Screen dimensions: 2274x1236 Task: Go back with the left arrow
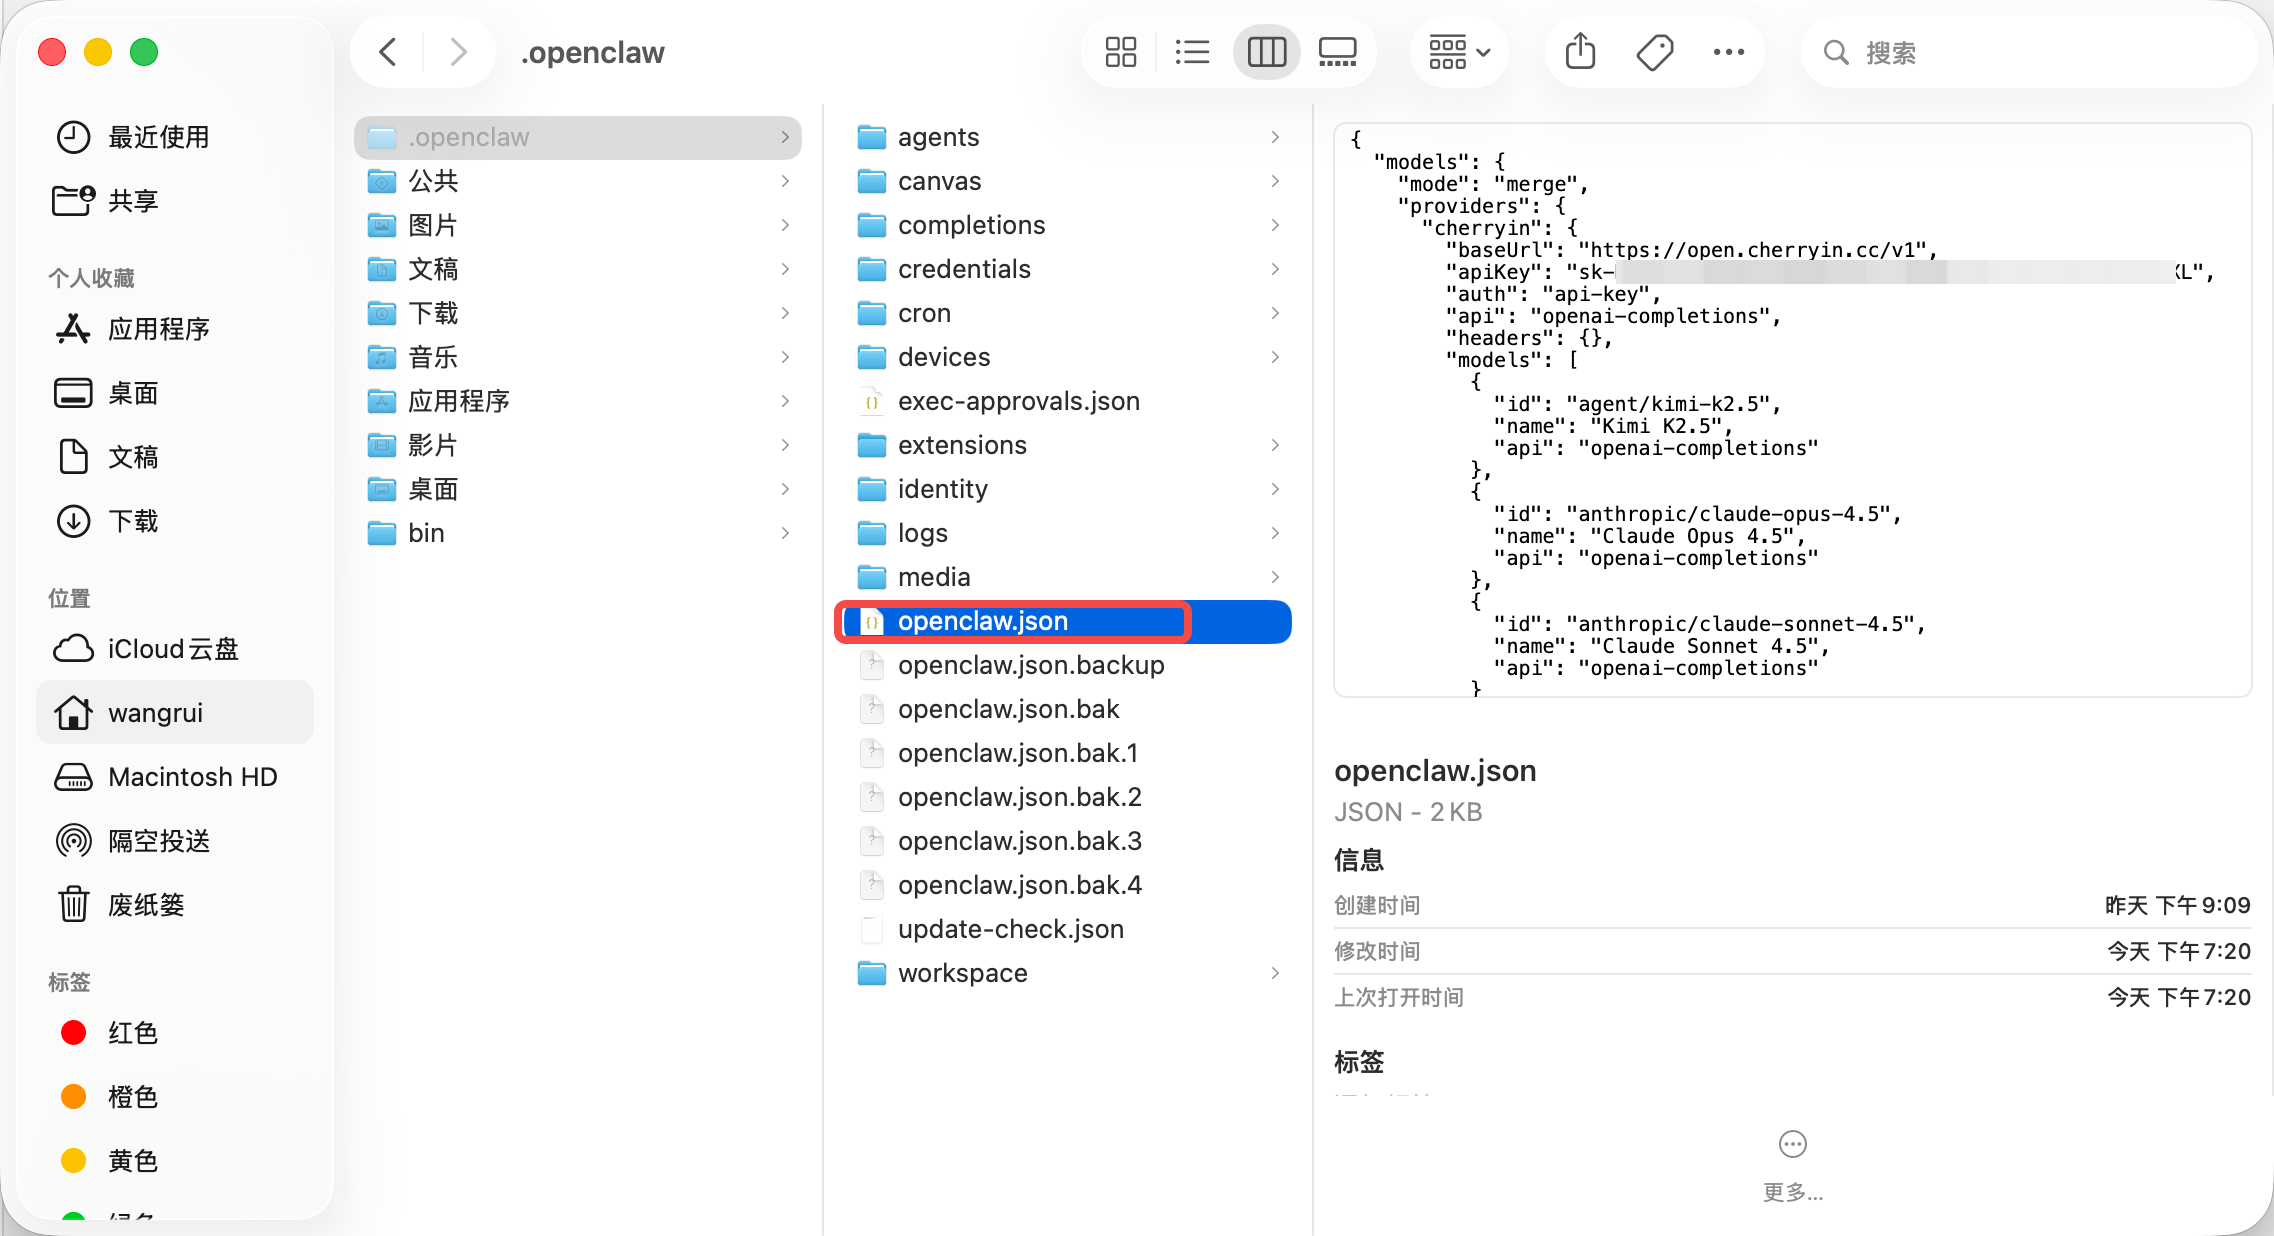click(388, 52)
